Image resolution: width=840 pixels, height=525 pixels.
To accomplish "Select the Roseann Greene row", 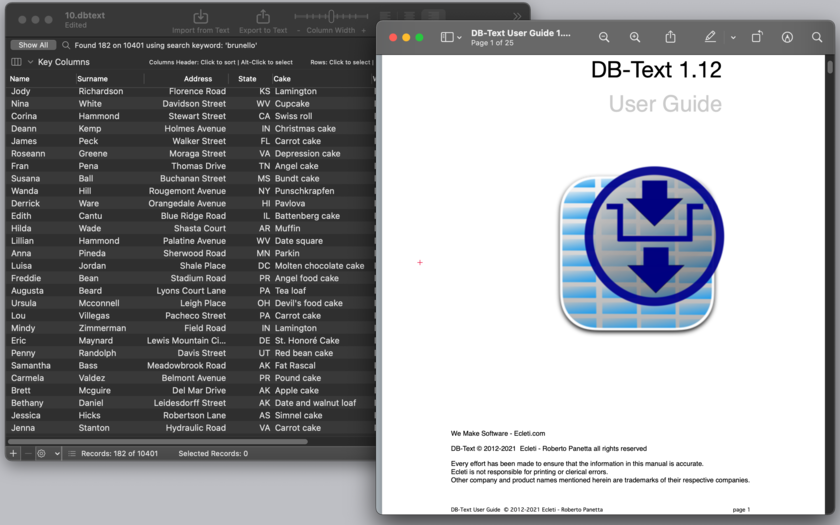I will (190, 153).
